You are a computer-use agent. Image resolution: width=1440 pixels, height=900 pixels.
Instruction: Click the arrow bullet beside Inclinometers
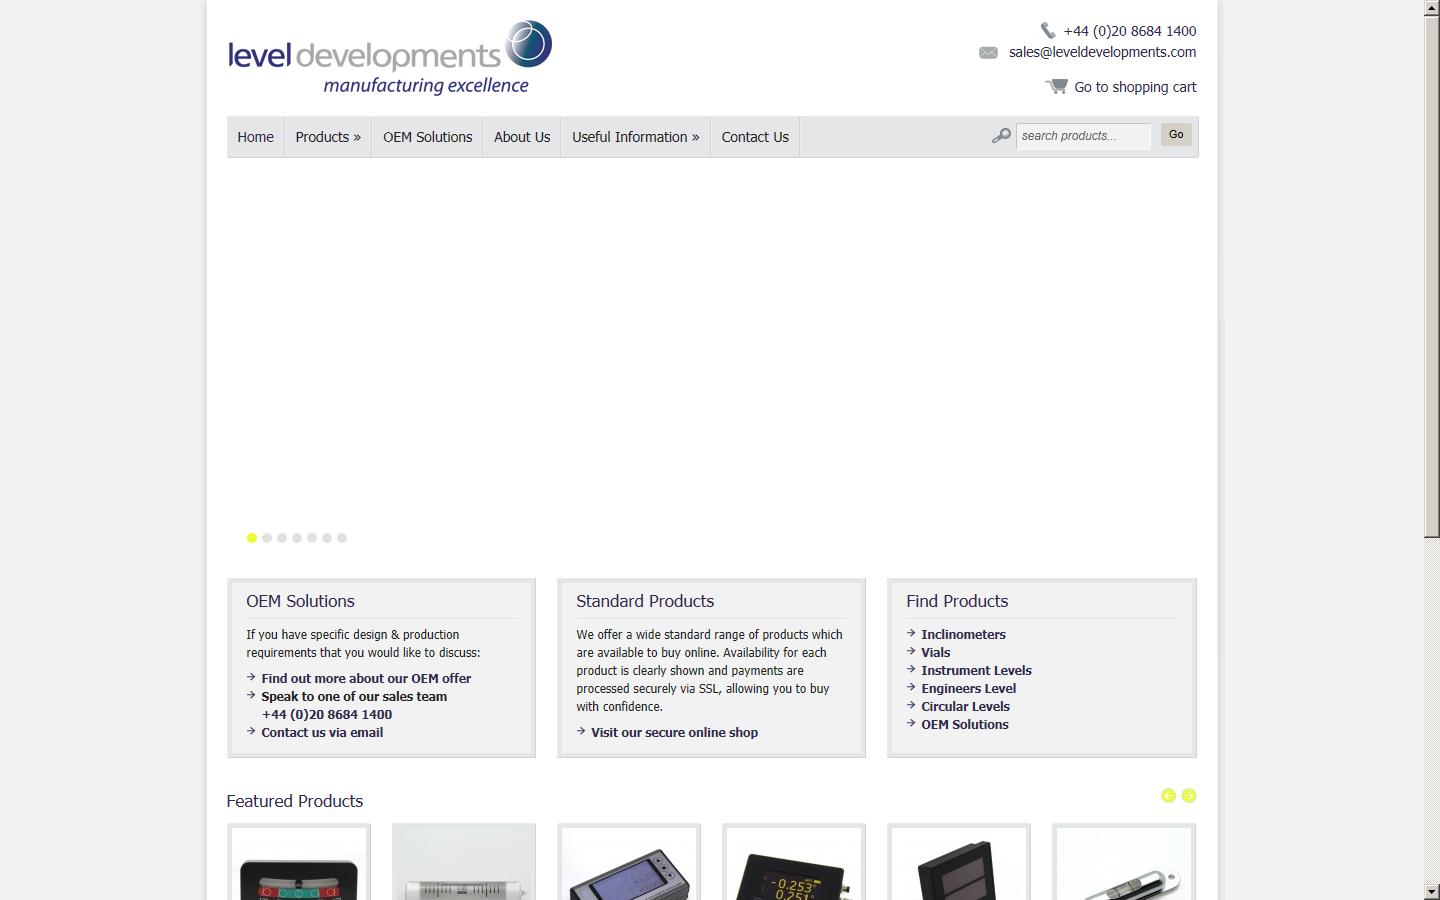pyautogui.click(x=910, y=633)
